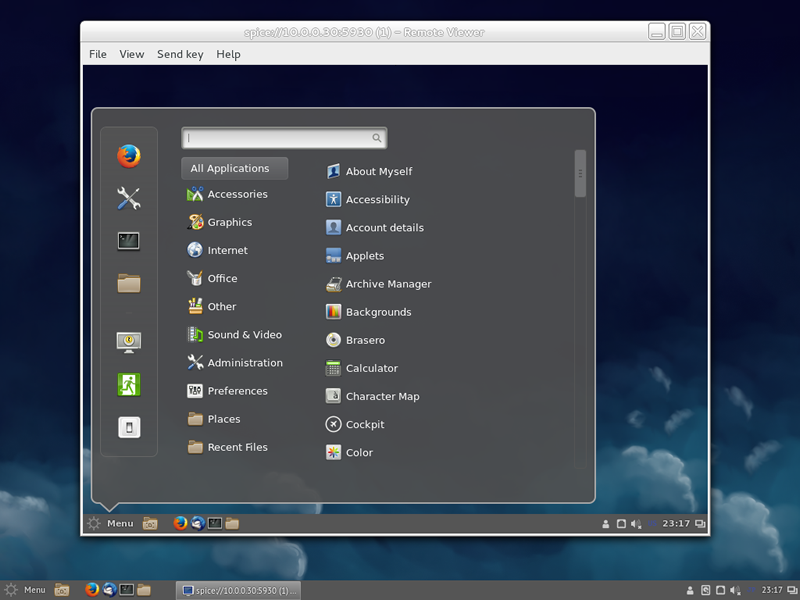Click show-desktop icon in remote panel

(x=150, y=523)
